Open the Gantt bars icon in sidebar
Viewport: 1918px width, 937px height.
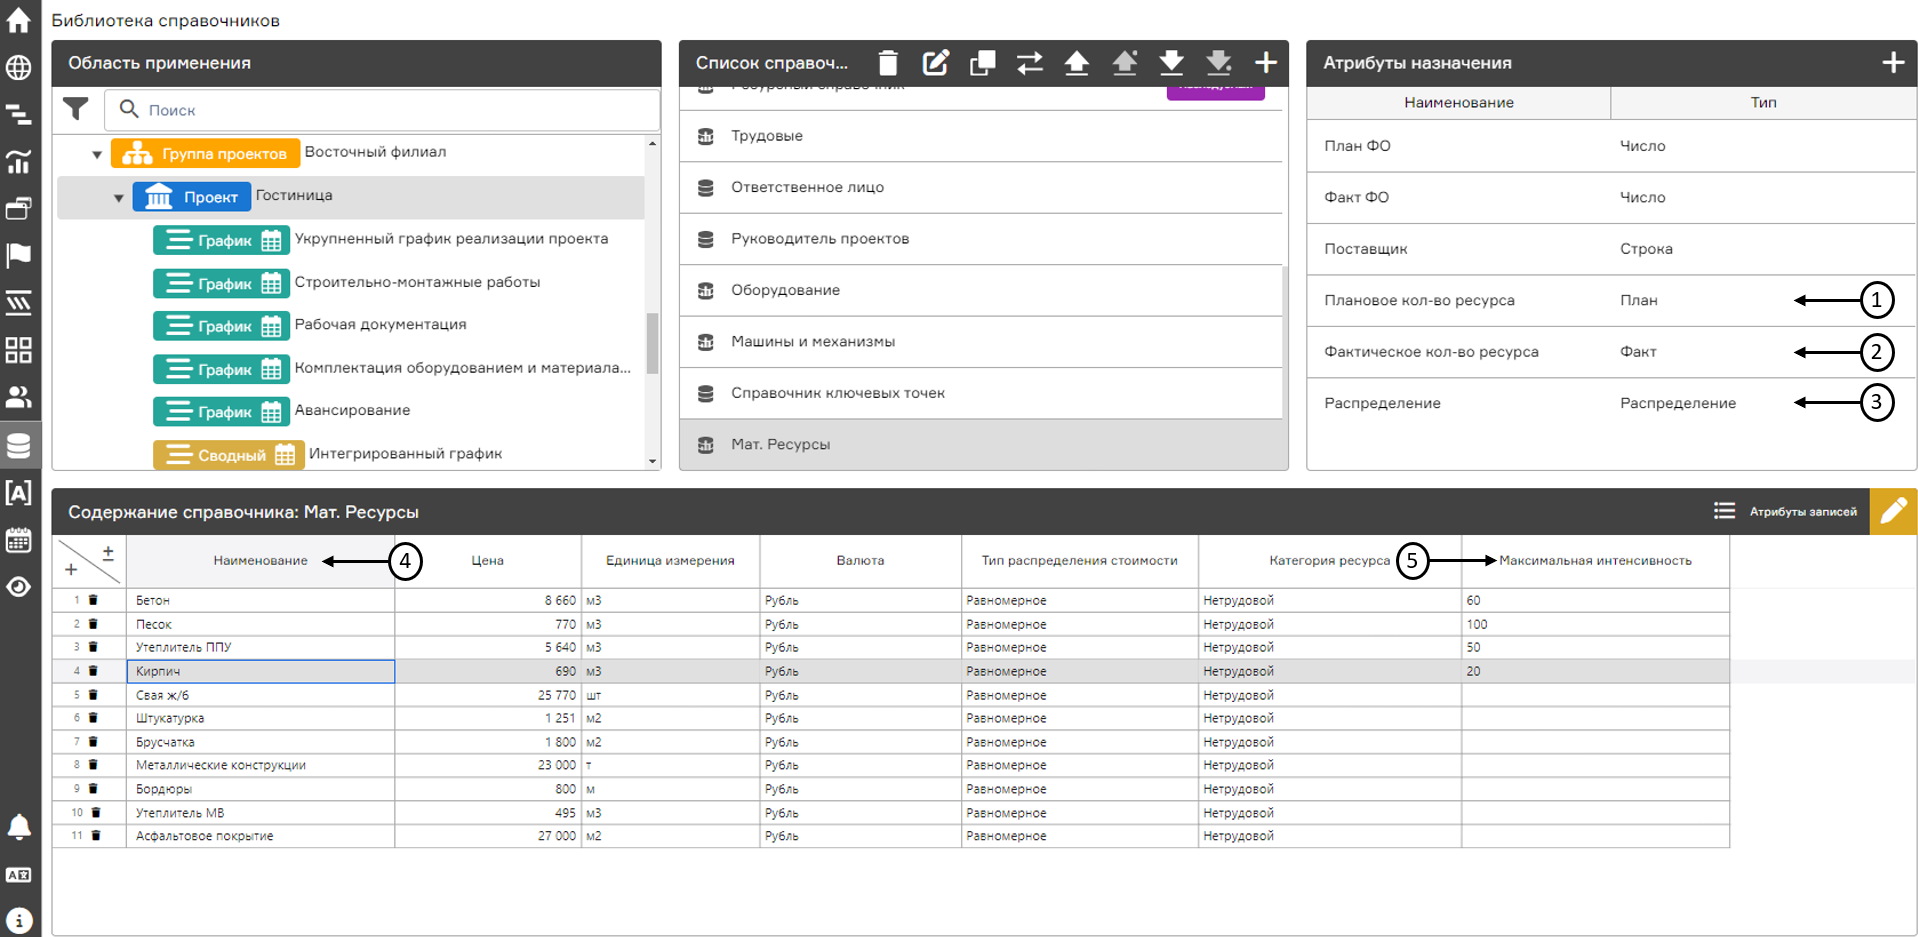click(19, 114)
